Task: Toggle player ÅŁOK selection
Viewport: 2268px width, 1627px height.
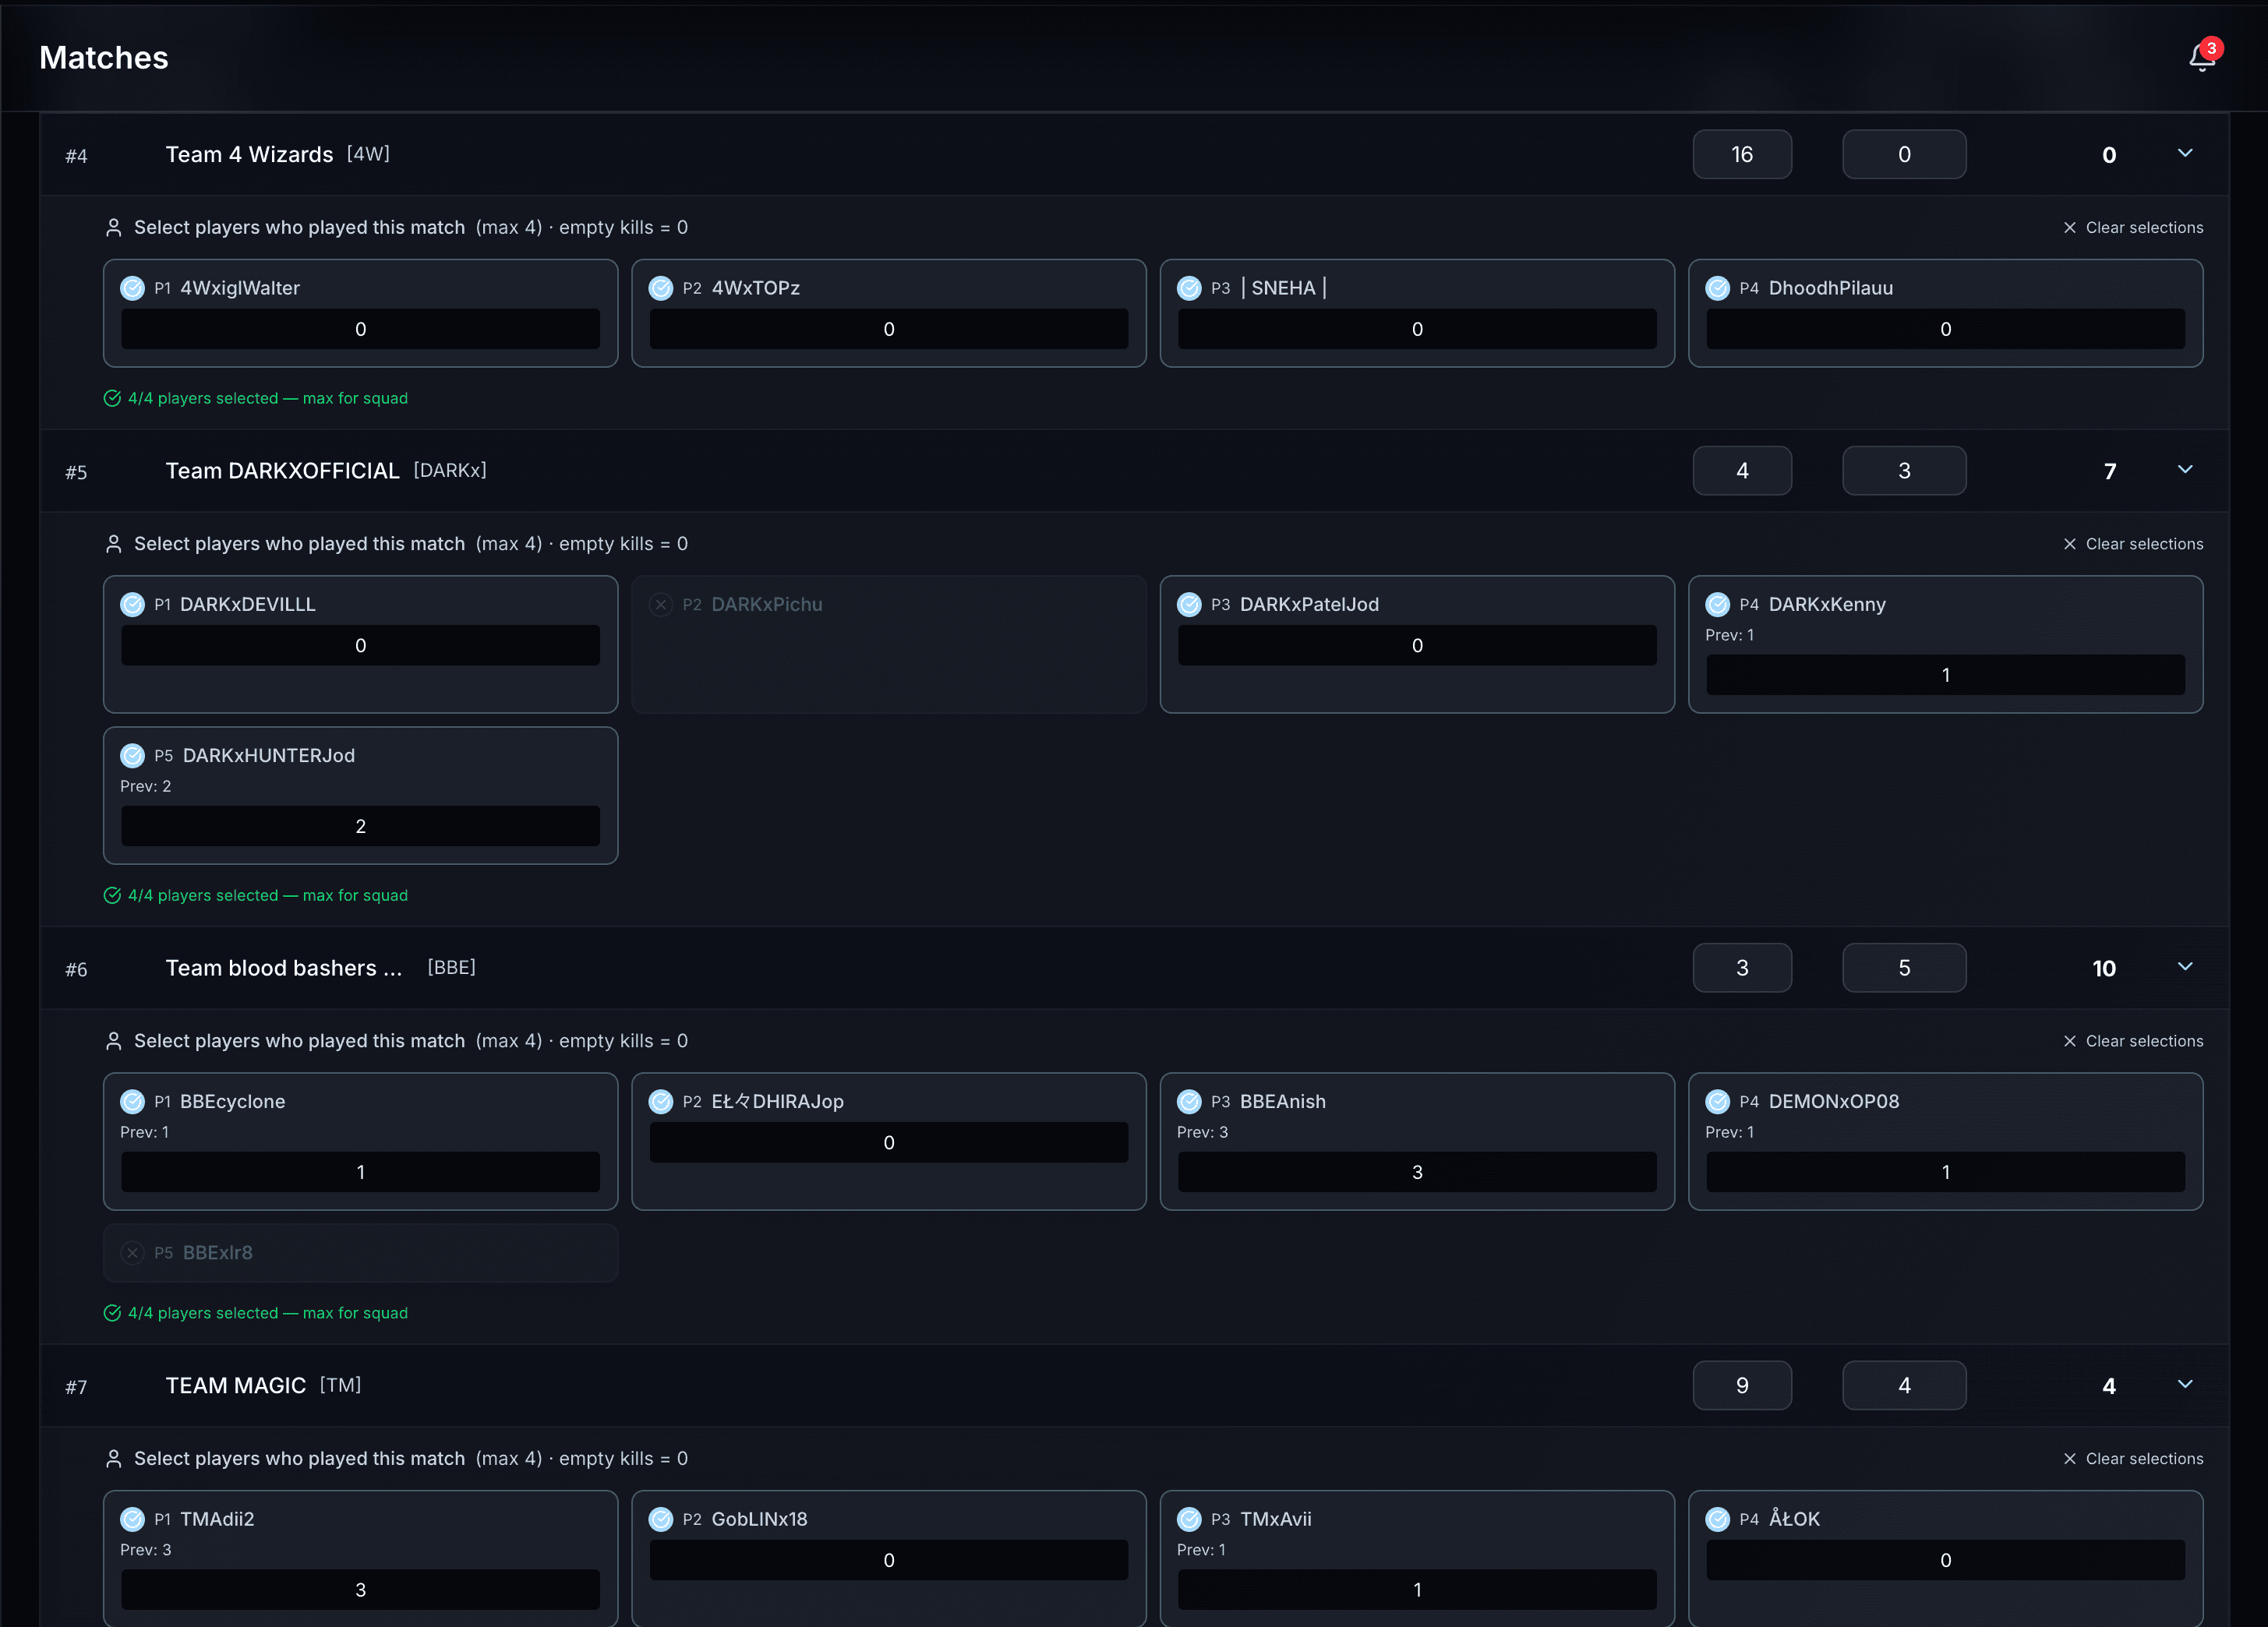Action: pos(1717,1519)
